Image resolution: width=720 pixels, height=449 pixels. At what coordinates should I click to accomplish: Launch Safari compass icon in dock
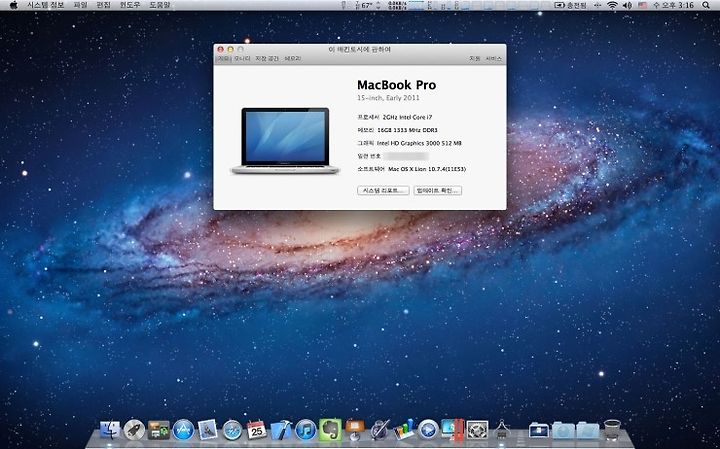[232, 430]
